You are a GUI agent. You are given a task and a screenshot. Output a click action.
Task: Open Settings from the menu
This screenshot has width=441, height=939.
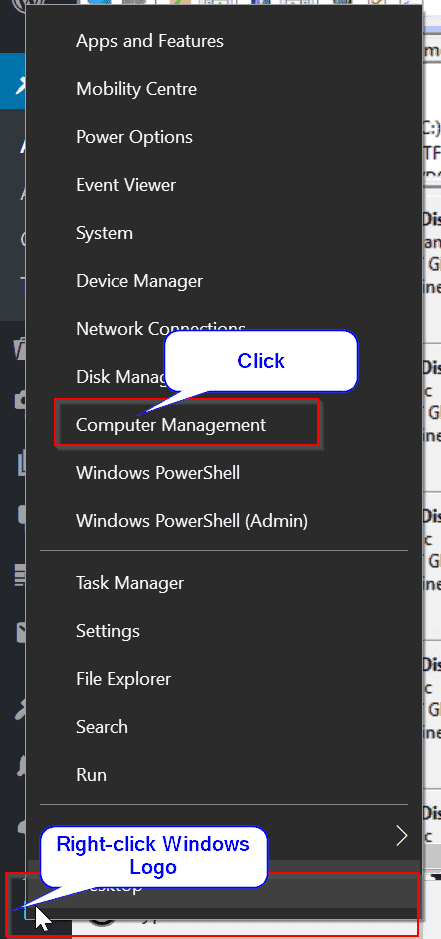tap(108, 631)
